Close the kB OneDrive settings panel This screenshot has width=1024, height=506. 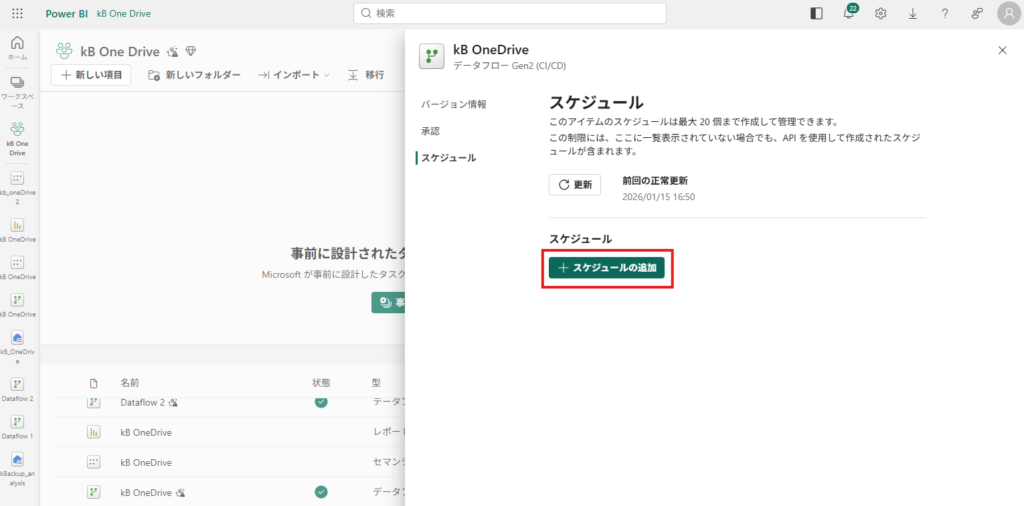[x=1003, y=50]
